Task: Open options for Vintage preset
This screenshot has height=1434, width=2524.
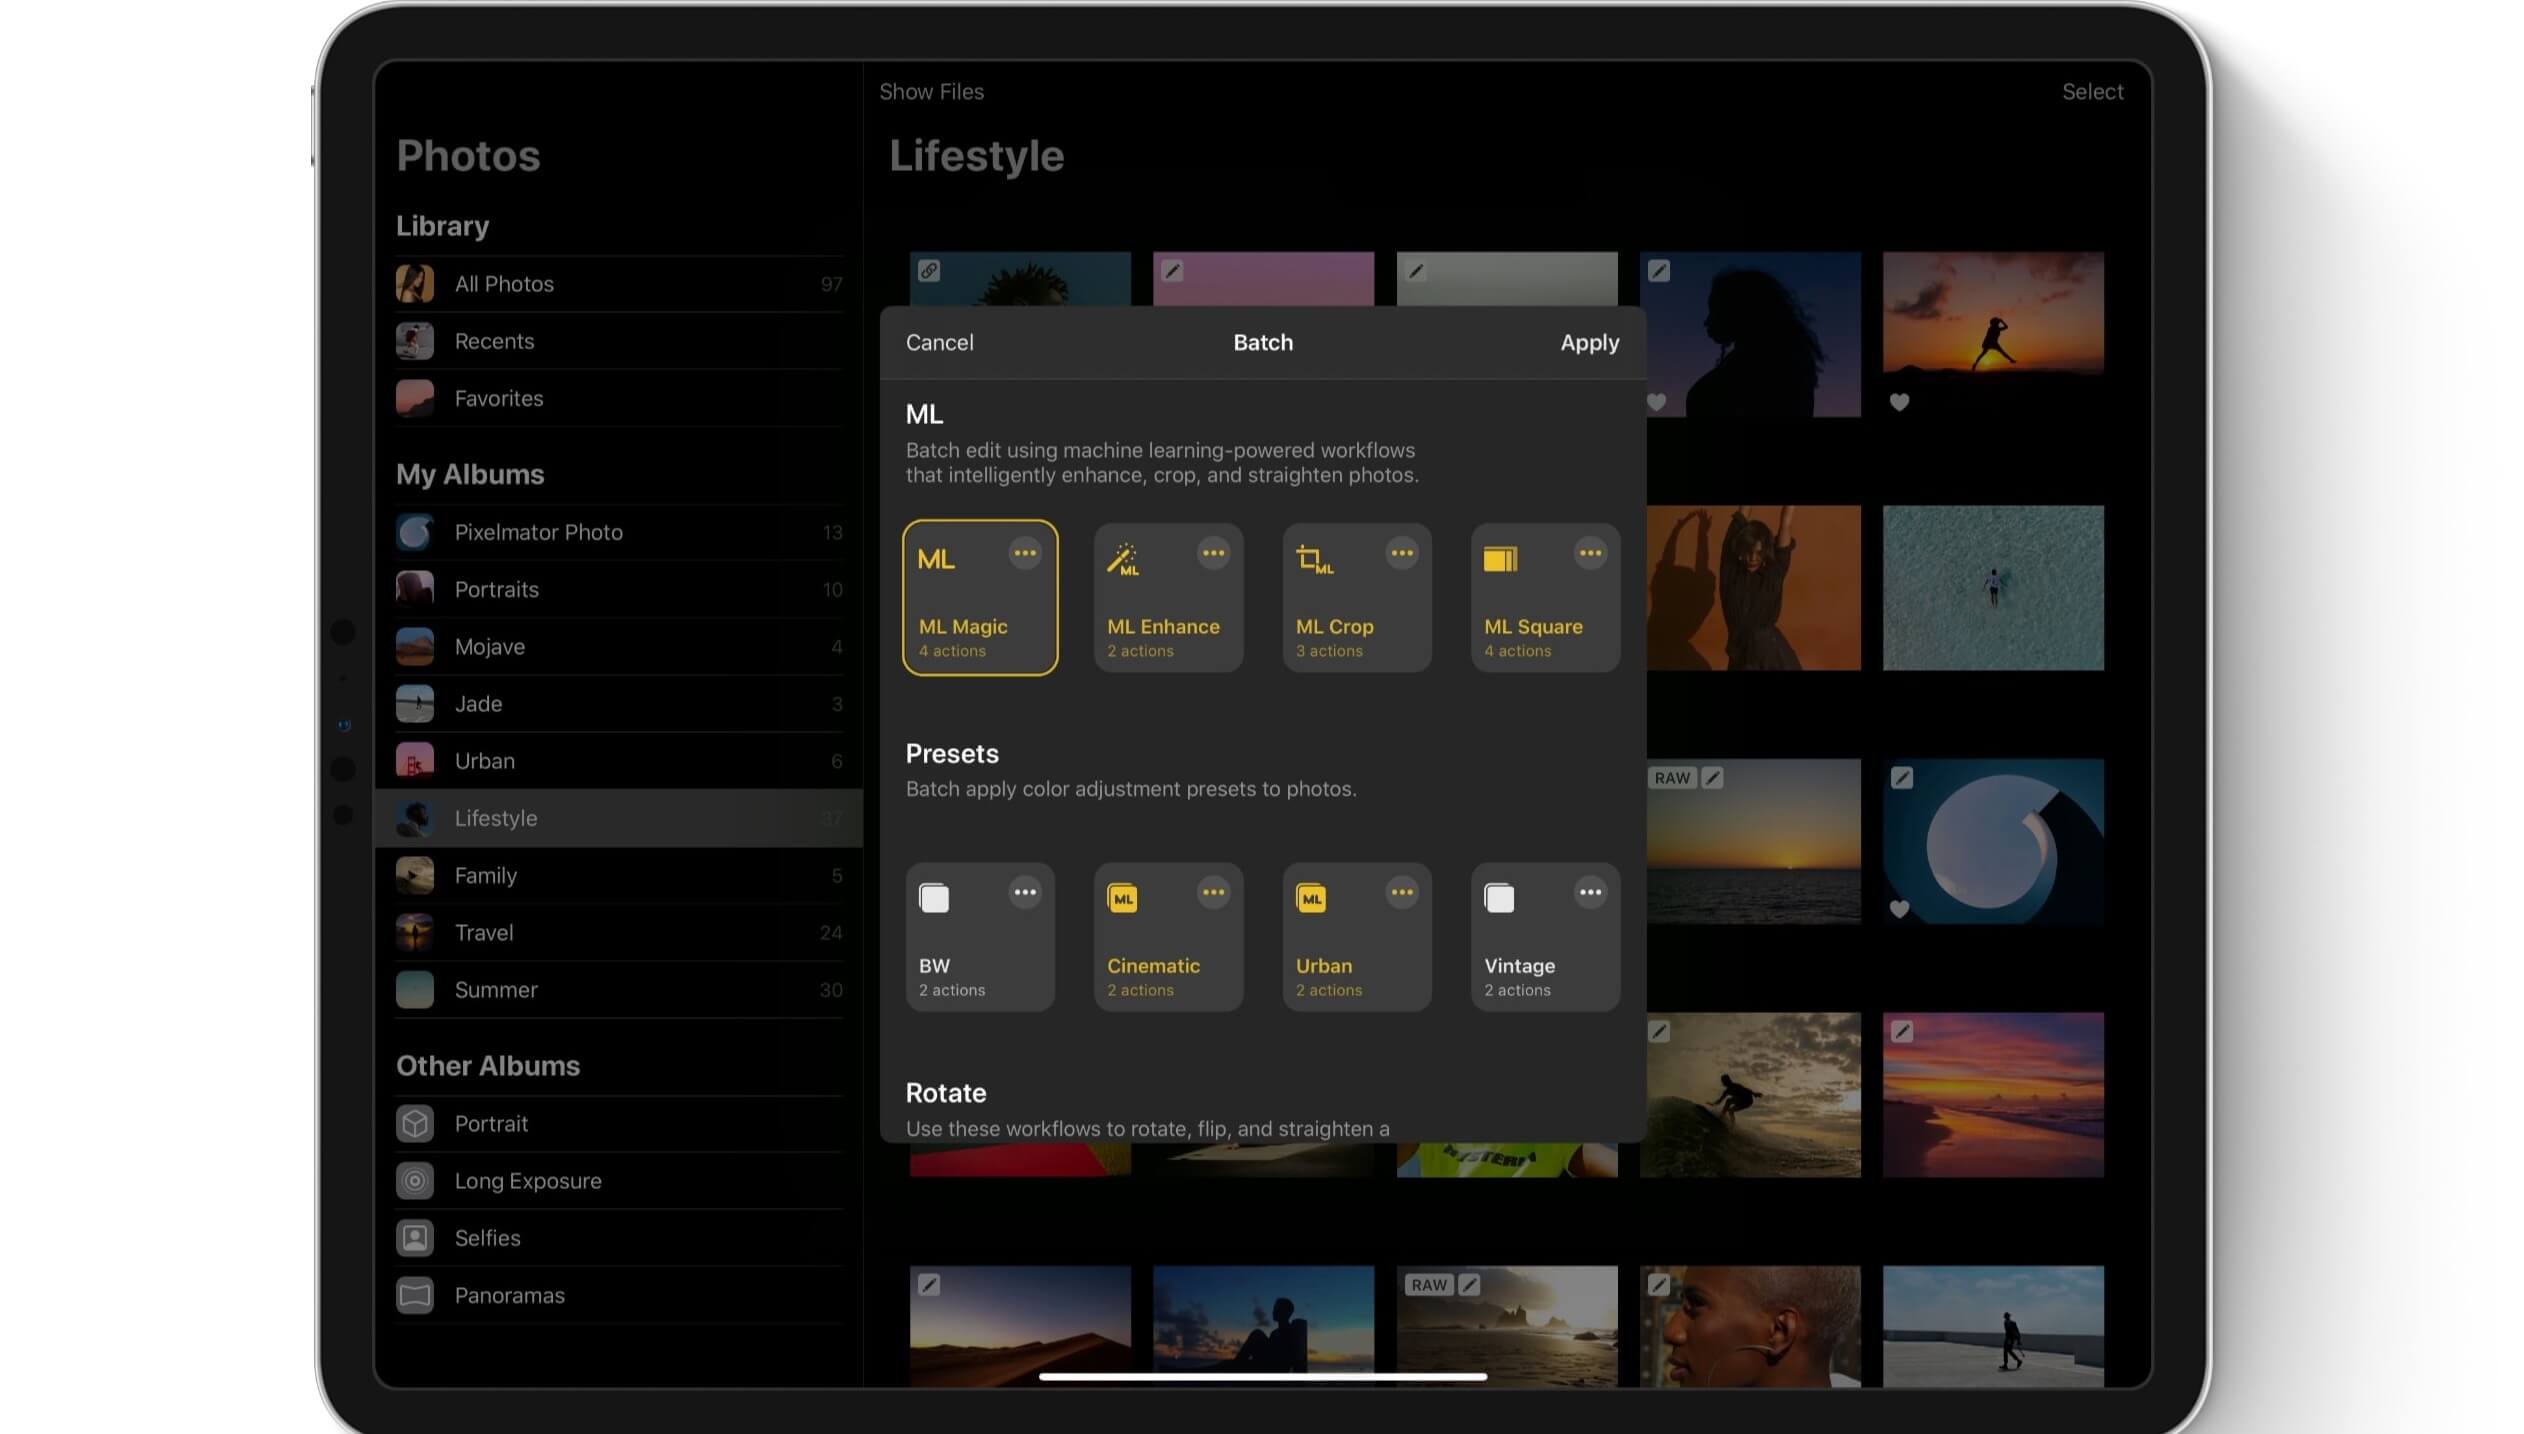Action: [1590, 892]
